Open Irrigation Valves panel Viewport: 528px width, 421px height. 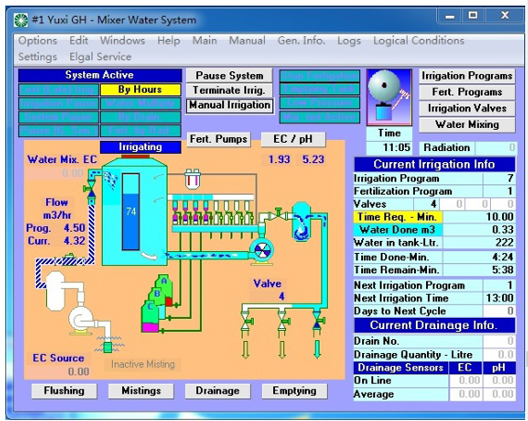tap(467, 108)
